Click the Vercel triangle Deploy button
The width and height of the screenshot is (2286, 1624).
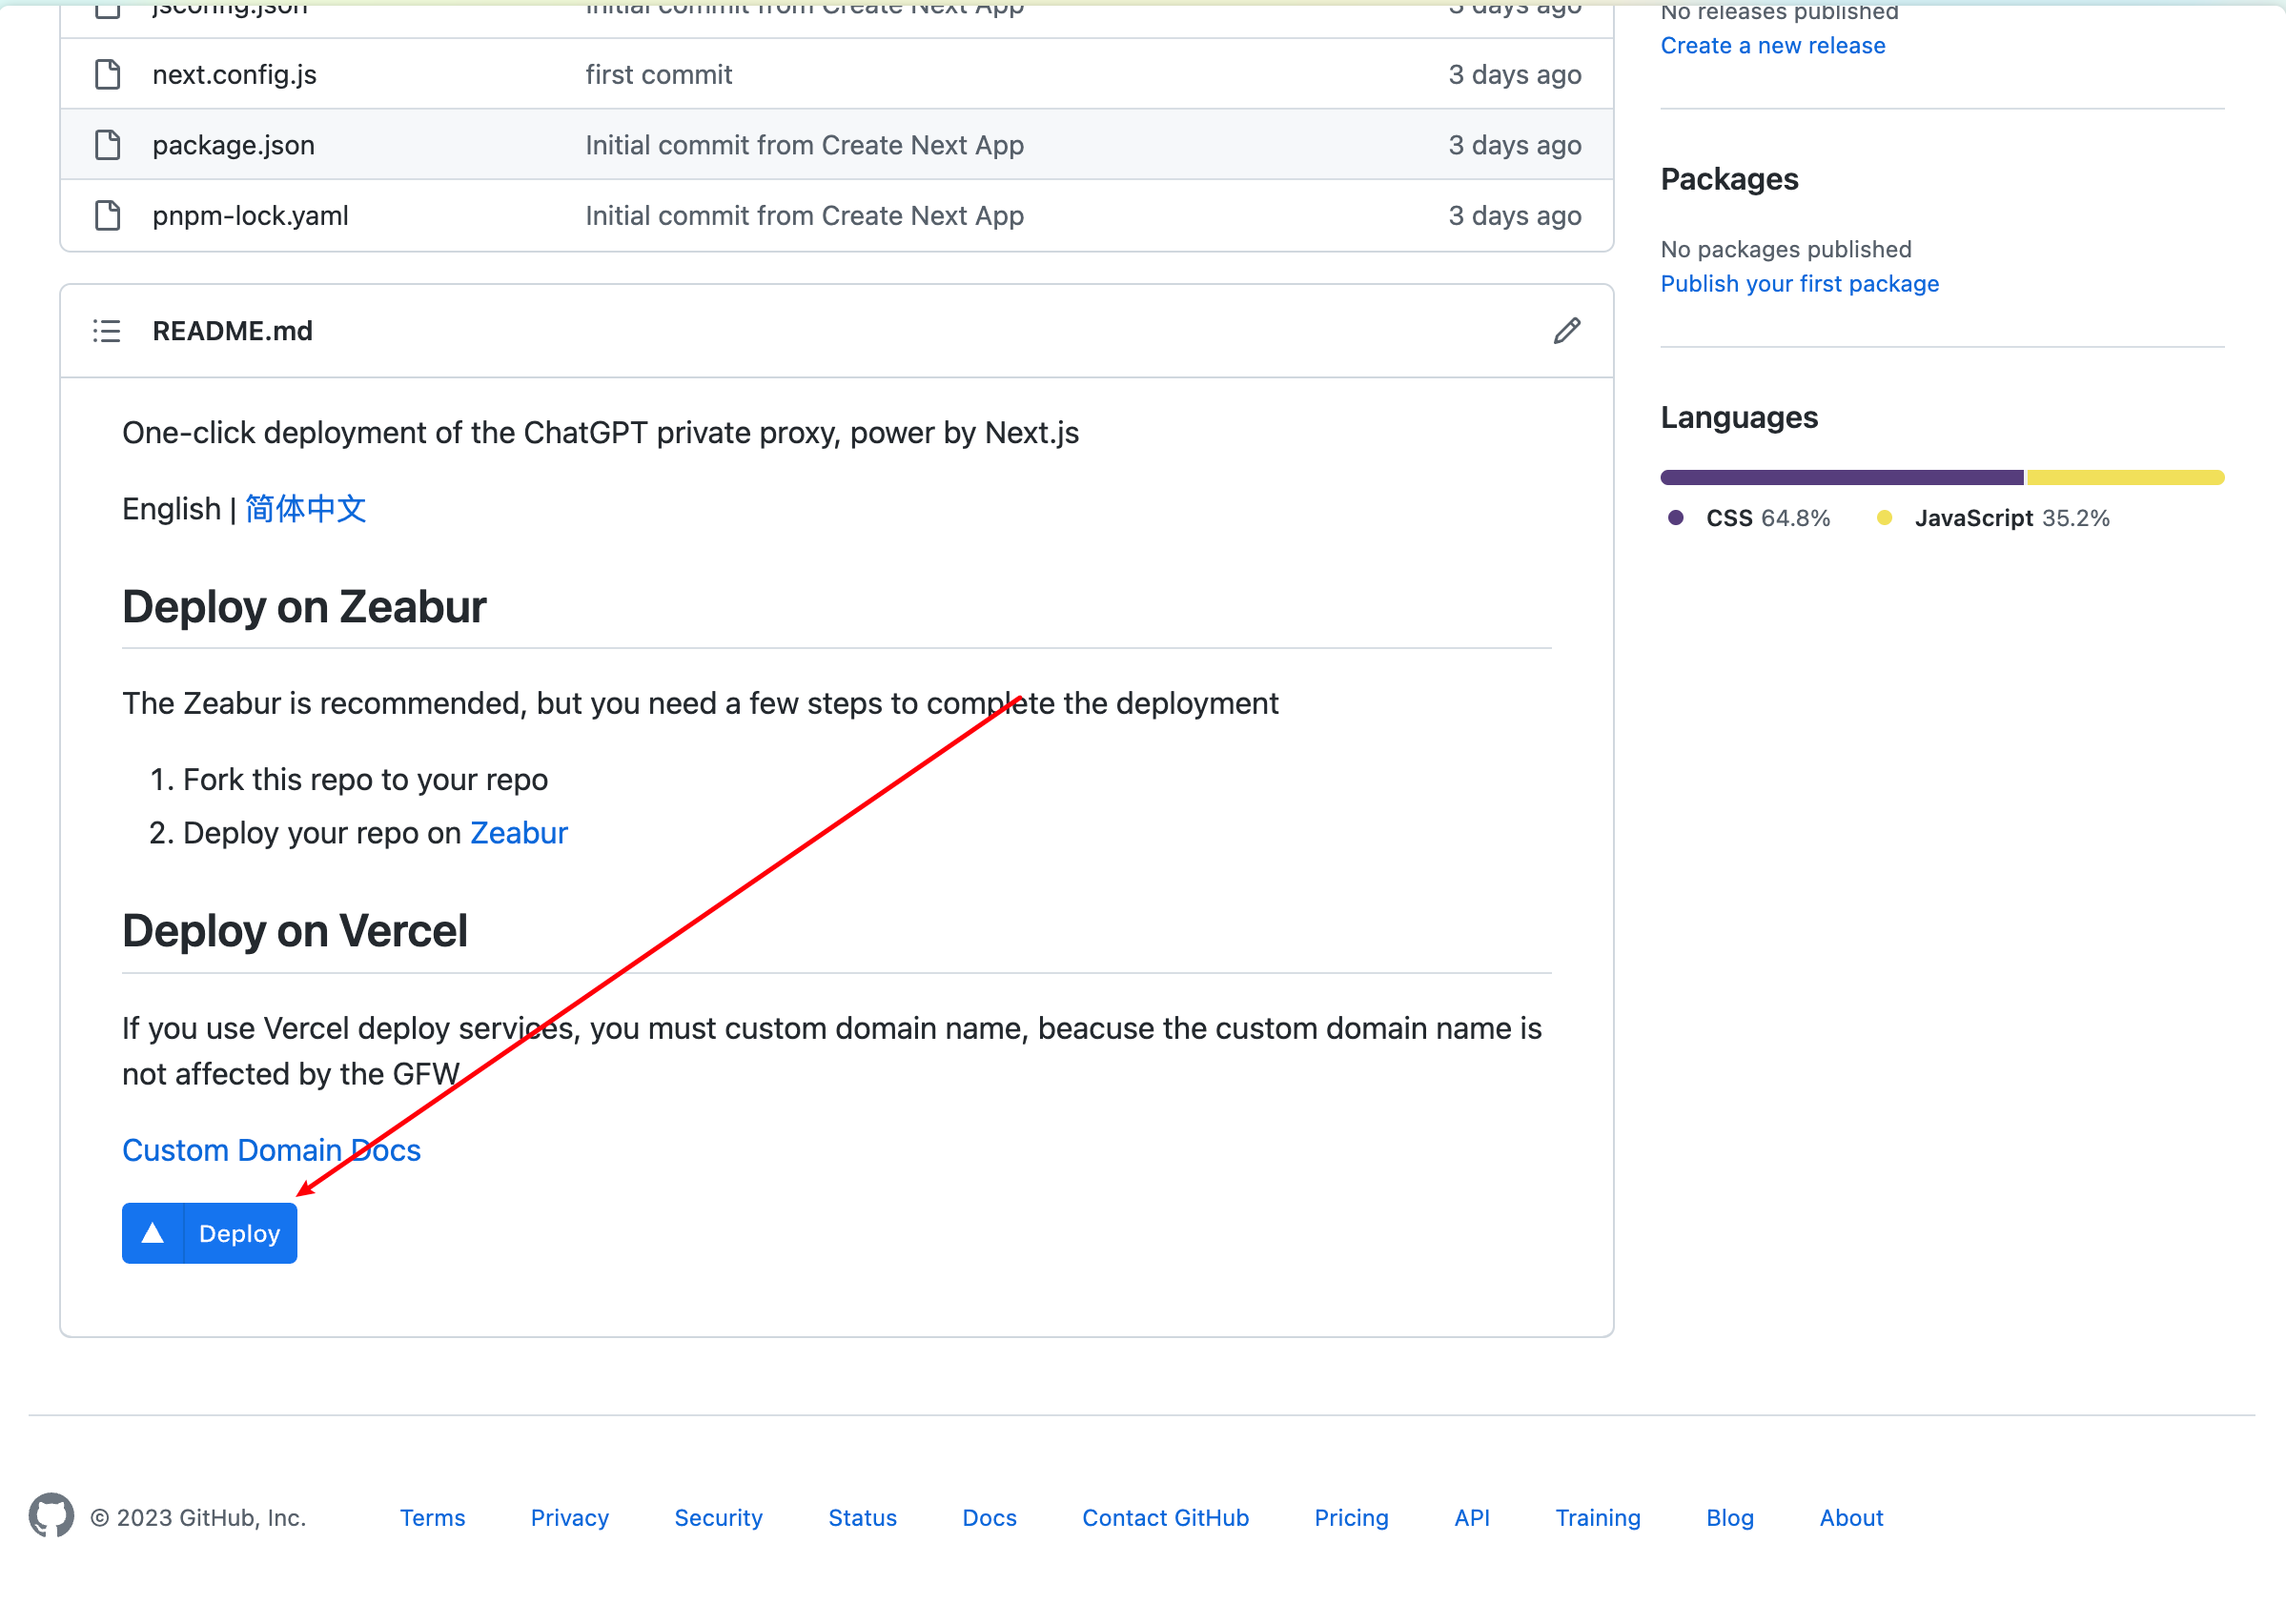209,1233
